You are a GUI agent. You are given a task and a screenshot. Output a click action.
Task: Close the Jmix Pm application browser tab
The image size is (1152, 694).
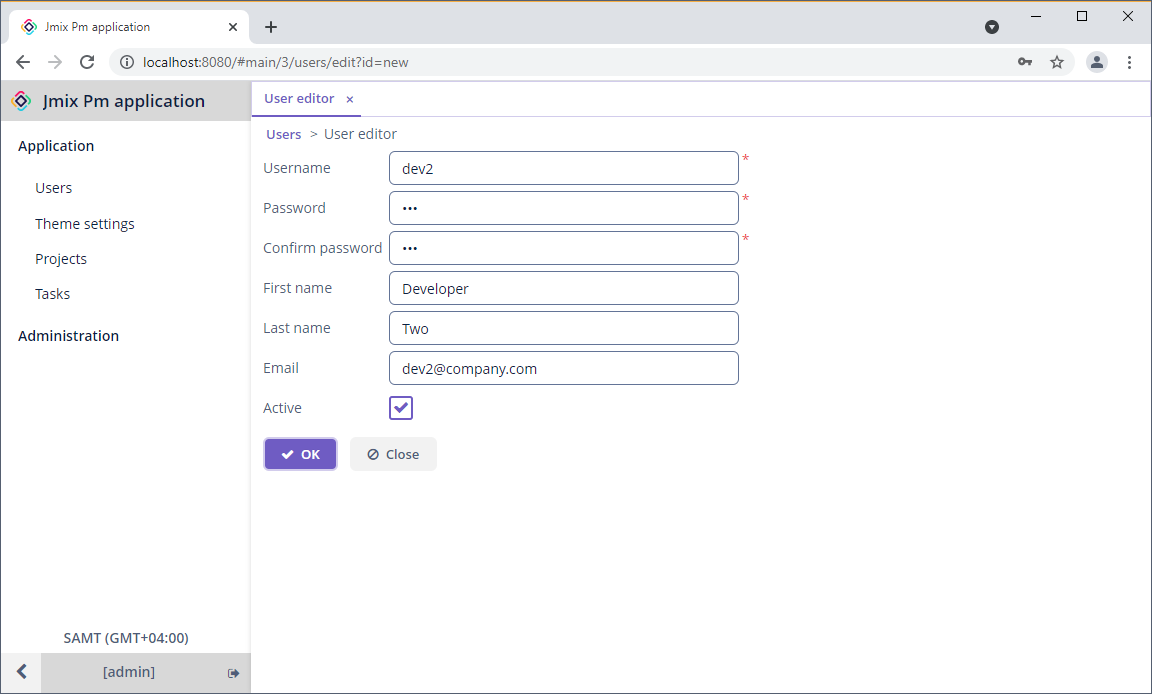pos(233,27)
